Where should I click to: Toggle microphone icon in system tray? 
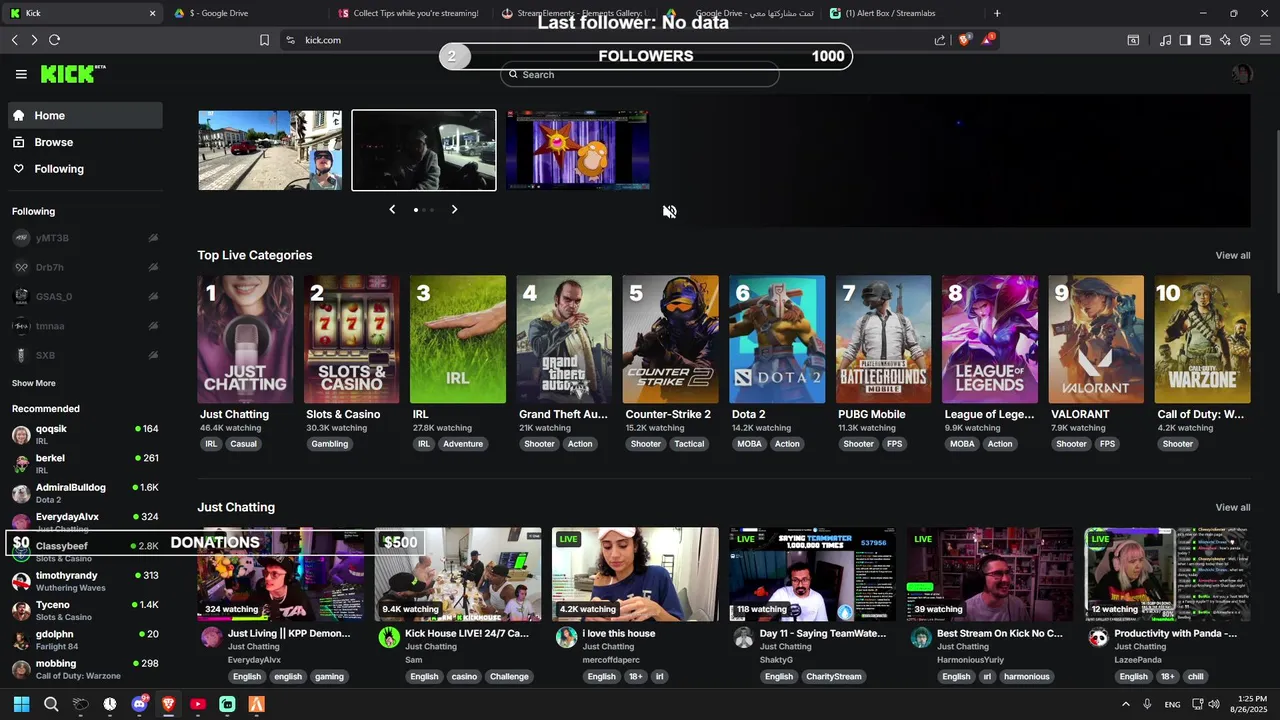[x=1147, y=704]
